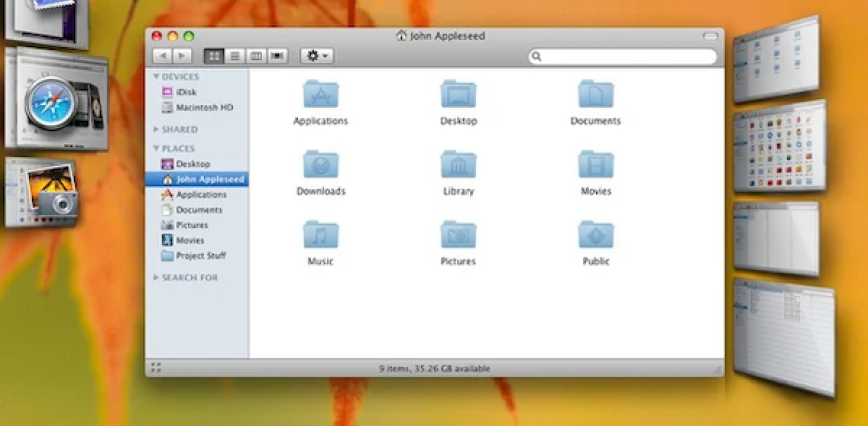Switch to icon view

pos(213,56)
